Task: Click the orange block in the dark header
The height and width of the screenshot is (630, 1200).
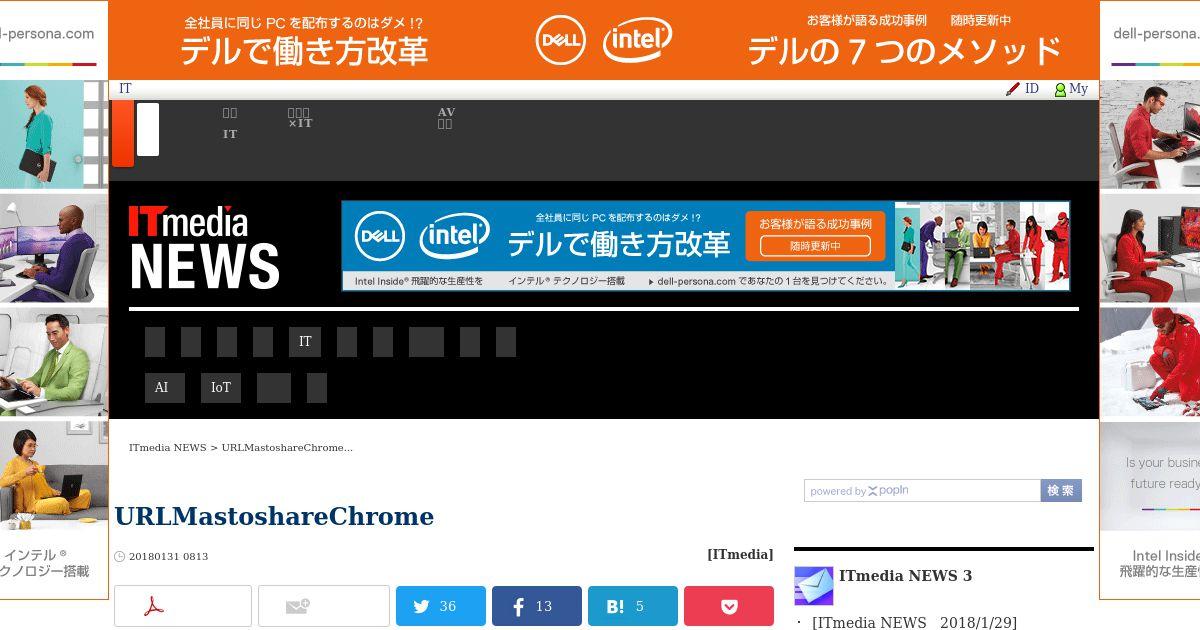Action: [123, 134]
